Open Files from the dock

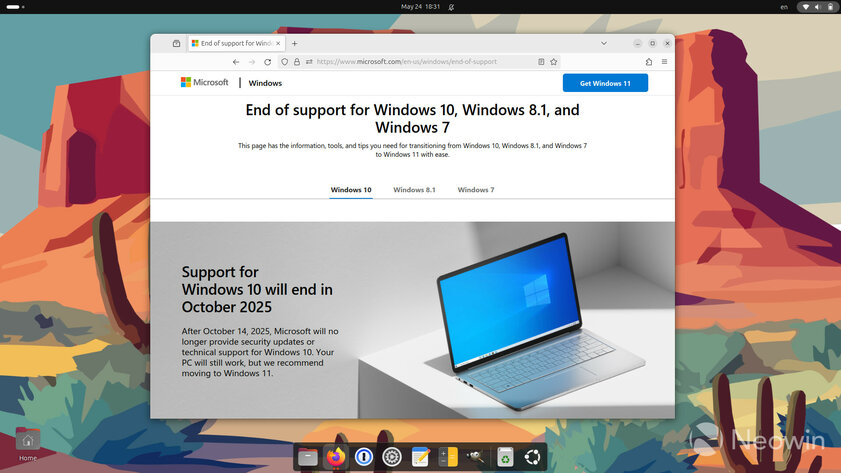(308, 457)
